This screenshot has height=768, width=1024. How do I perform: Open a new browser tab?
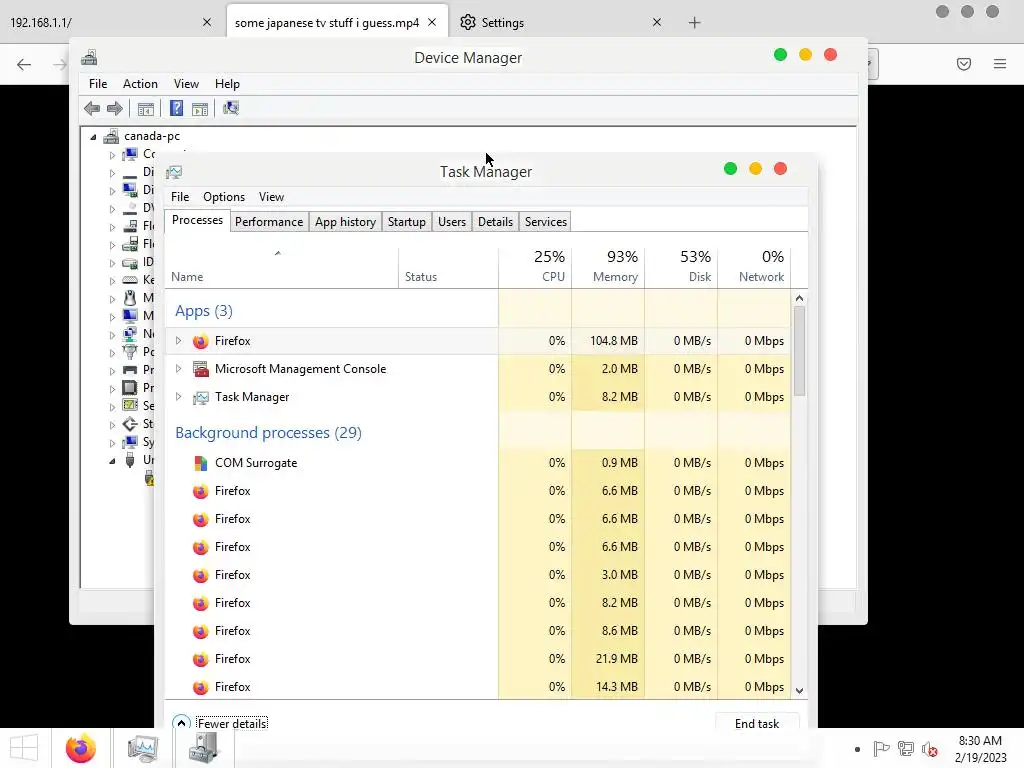[694, 23]
